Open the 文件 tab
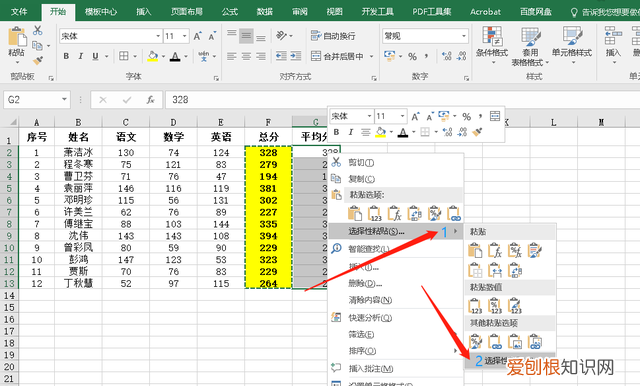Image resolution: width=640 pixels, height=386 pixels. coord(19,12)
